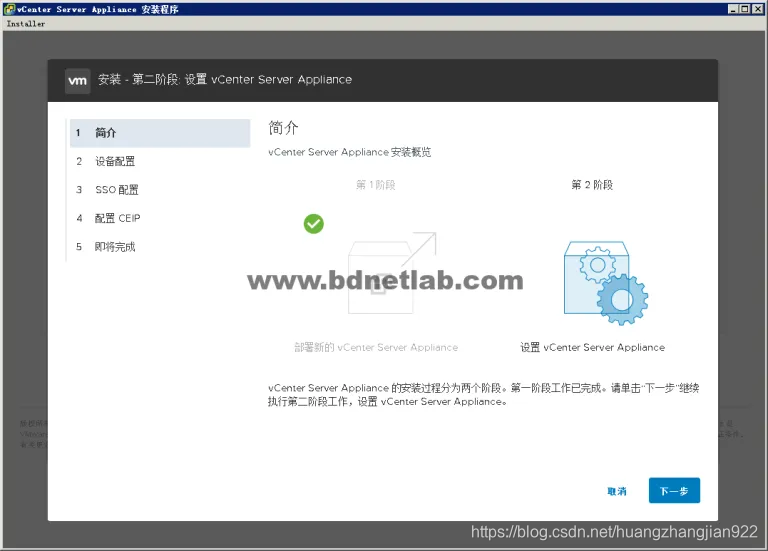The height and width of the screenshot is (551, 768).
Task: Select step 1 简介 in the wizard sidebar
Action: (160, 133)
